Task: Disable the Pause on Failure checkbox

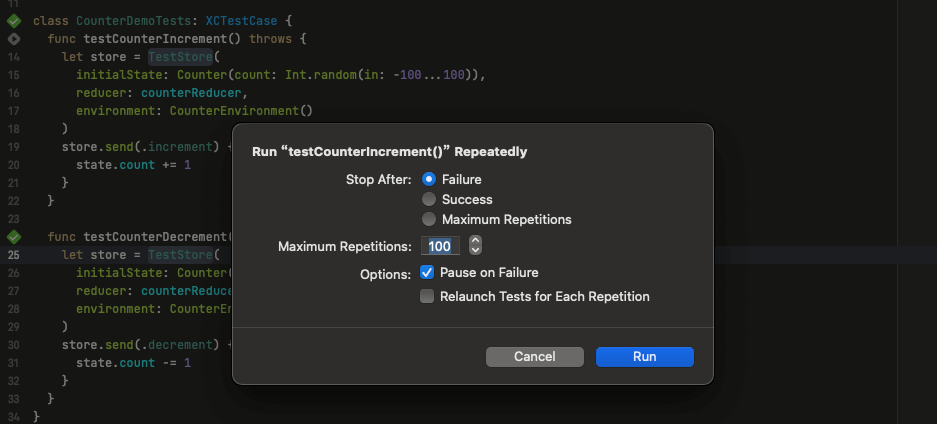Action: [x=427, y=272]
